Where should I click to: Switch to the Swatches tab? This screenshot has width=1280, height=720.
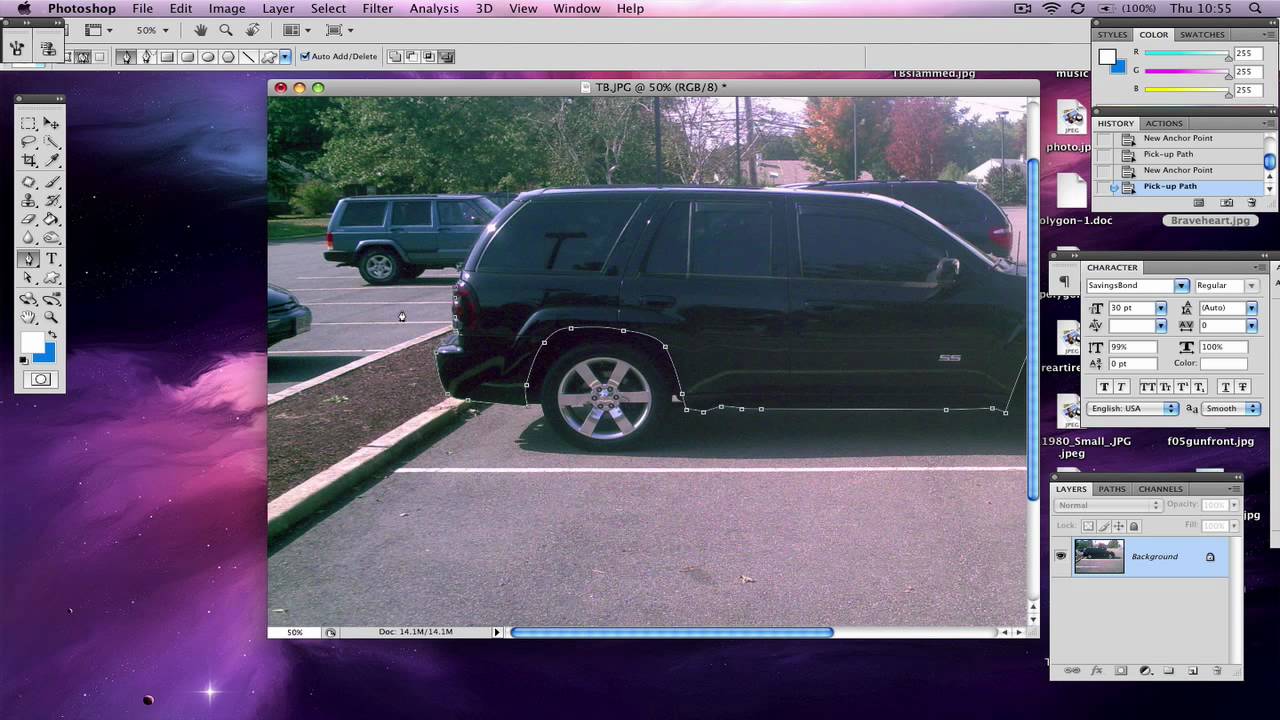(x=1202, y=35)
